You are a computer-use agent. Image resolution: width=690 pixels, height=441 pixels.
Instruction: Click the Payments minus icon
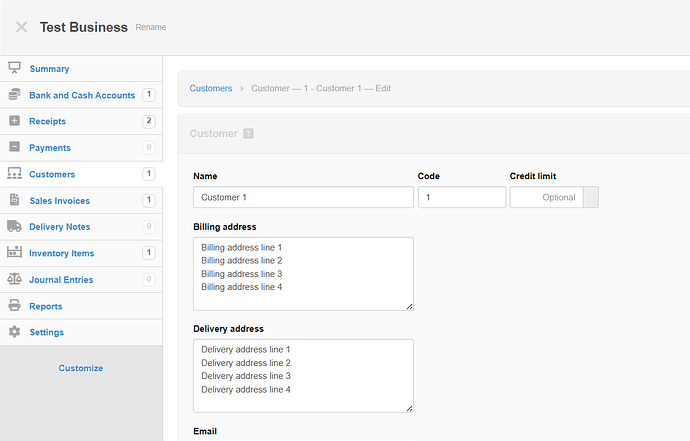[x=14, y=148]
